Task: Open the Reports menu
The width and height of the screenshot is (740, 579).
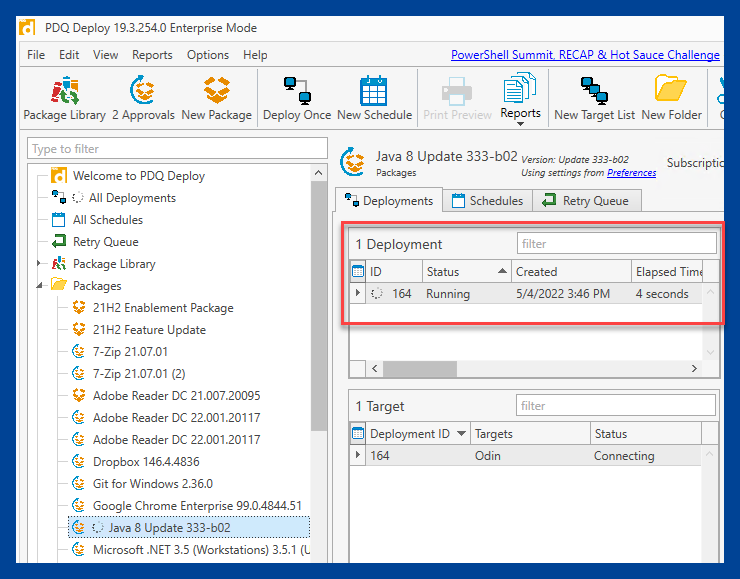Action: [x=152, y=55]
